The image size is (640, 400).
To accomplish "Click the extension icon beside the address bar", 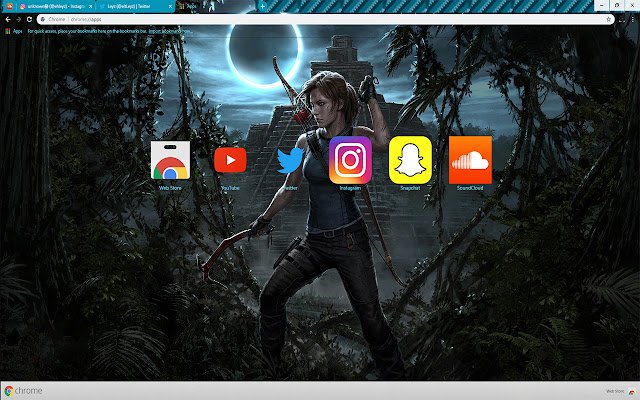I will click(x=622, y=19).
